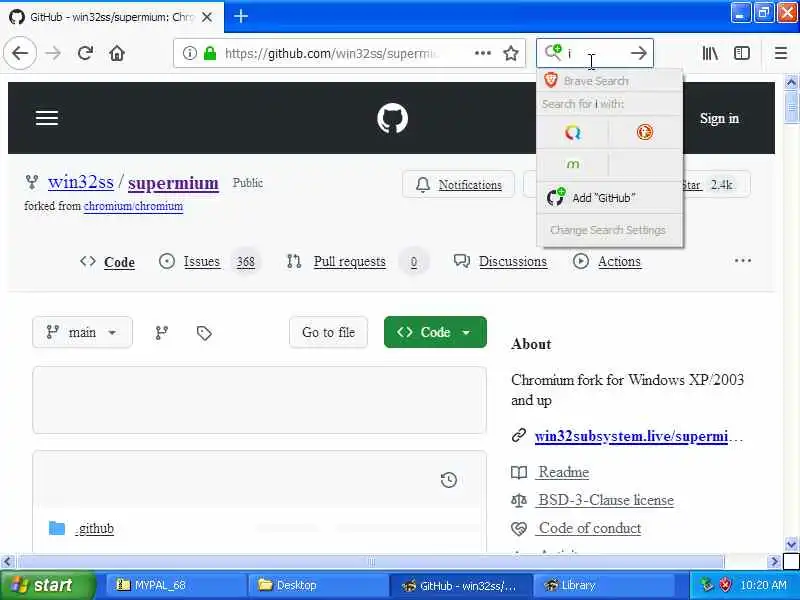
Task: Open the browser hamburger menu
Action: (781, 53)
